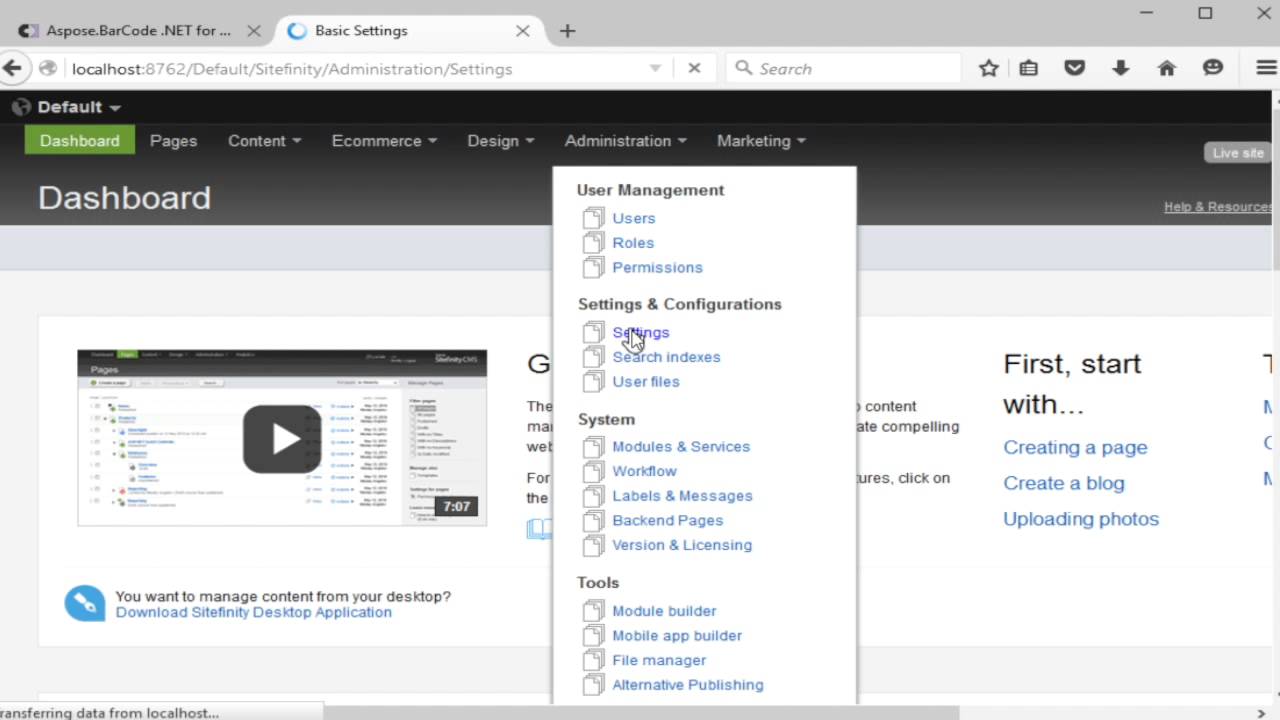This screenshot has width=1280, height=720.
Task: Click the page icon beside Modules & Services
Action: pyautogui.click(x=594, y=446)
